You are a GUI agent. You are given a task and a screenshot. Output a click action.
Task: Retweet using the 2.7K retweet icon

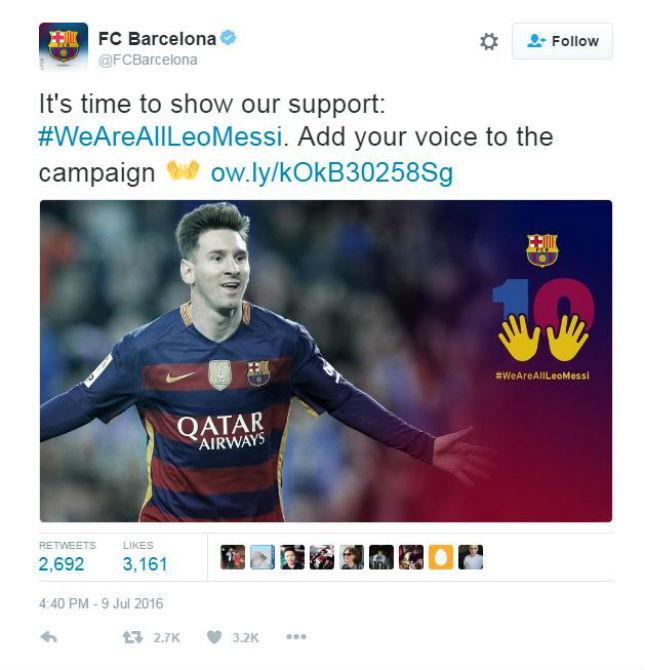pos(133,637)
